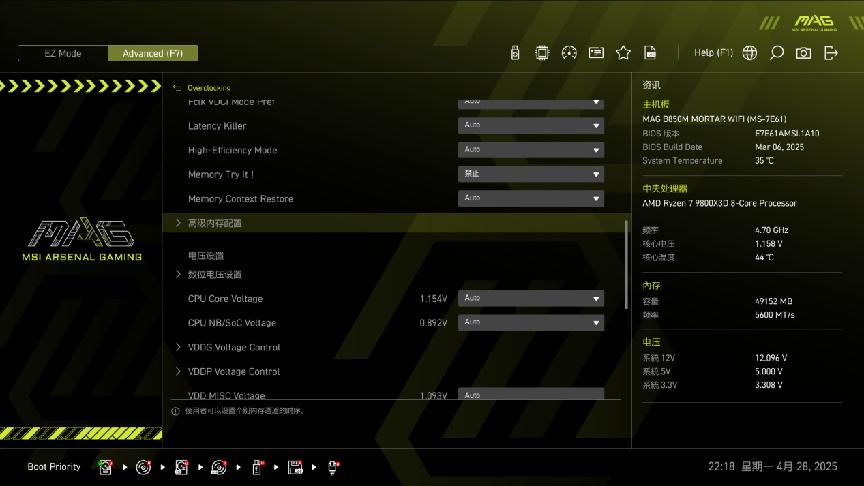Screen dimensions: 864x486
Task: Select the USB key boot device icon
Action: 257,467
